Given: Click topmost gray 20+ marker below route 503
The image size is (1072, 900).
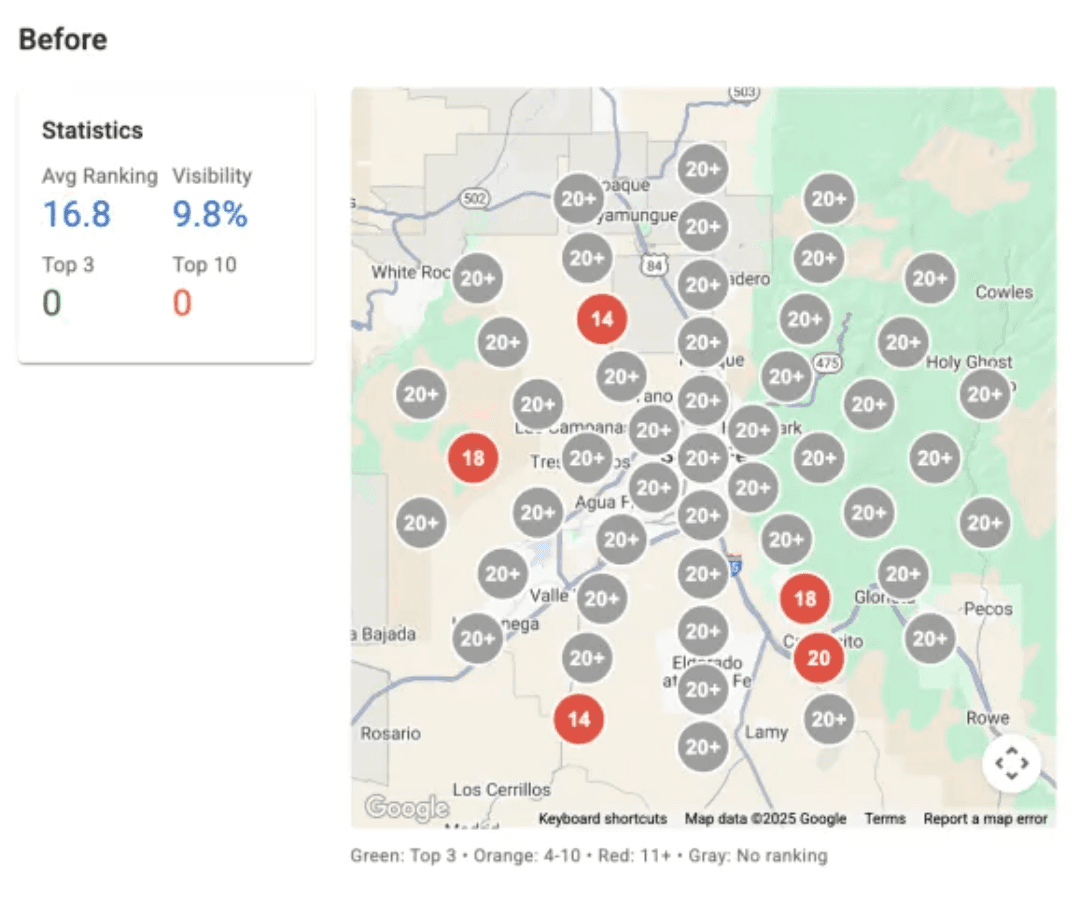Looking at the screenshot, I should [x=703, y=169].
